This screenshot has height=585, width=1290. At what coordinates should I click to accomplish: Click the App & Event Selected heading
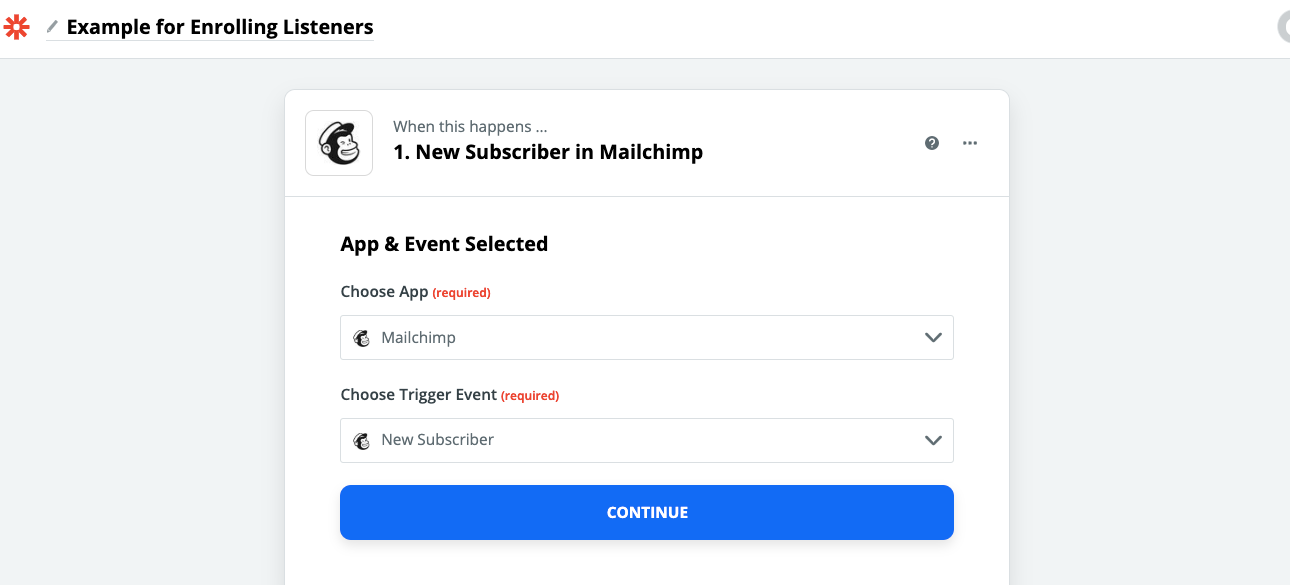click(x=444, y=244)
